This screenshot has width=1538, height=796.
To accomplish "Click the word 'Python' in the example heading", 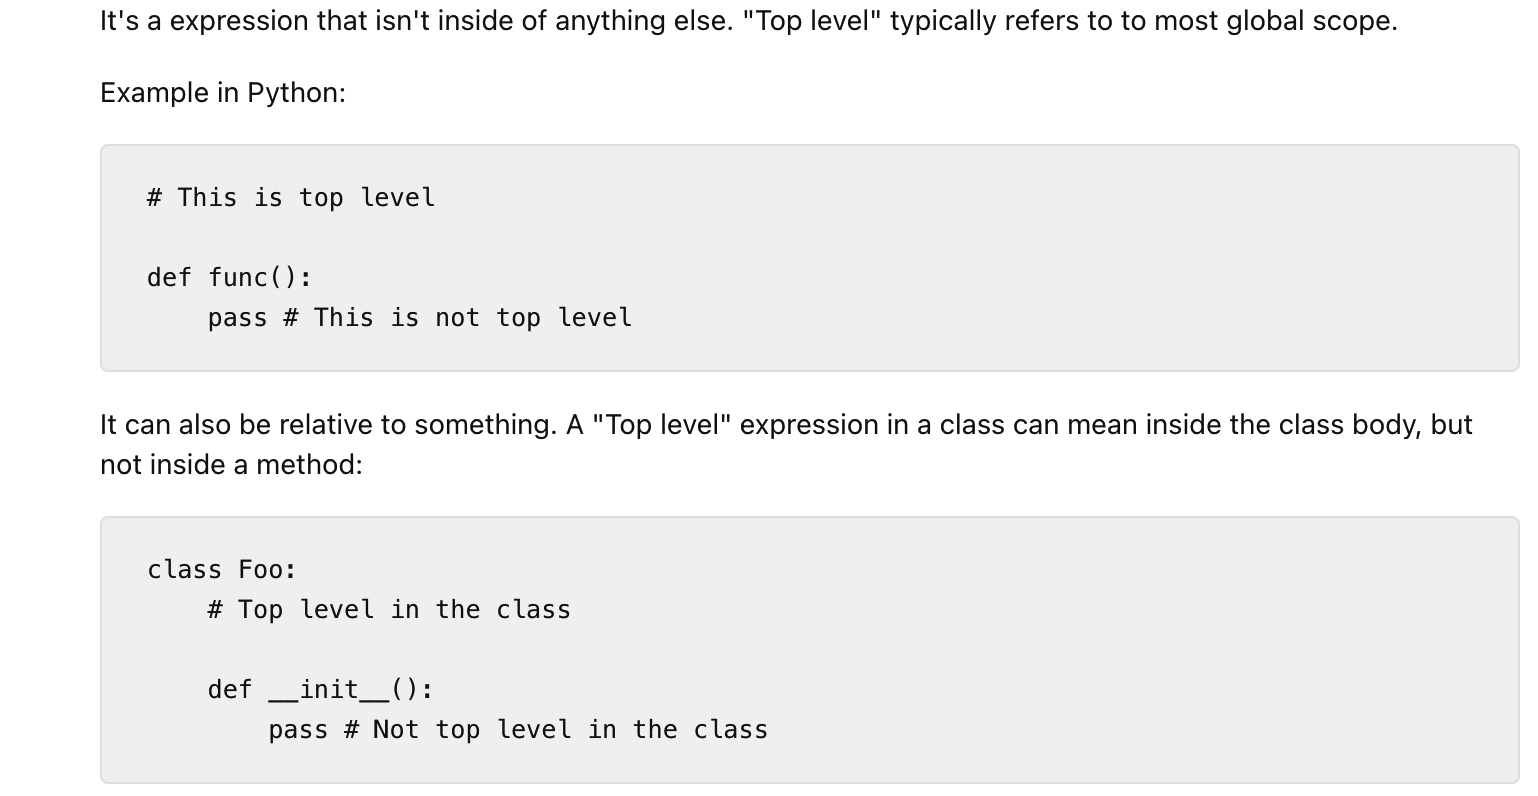I will point(292,93).
